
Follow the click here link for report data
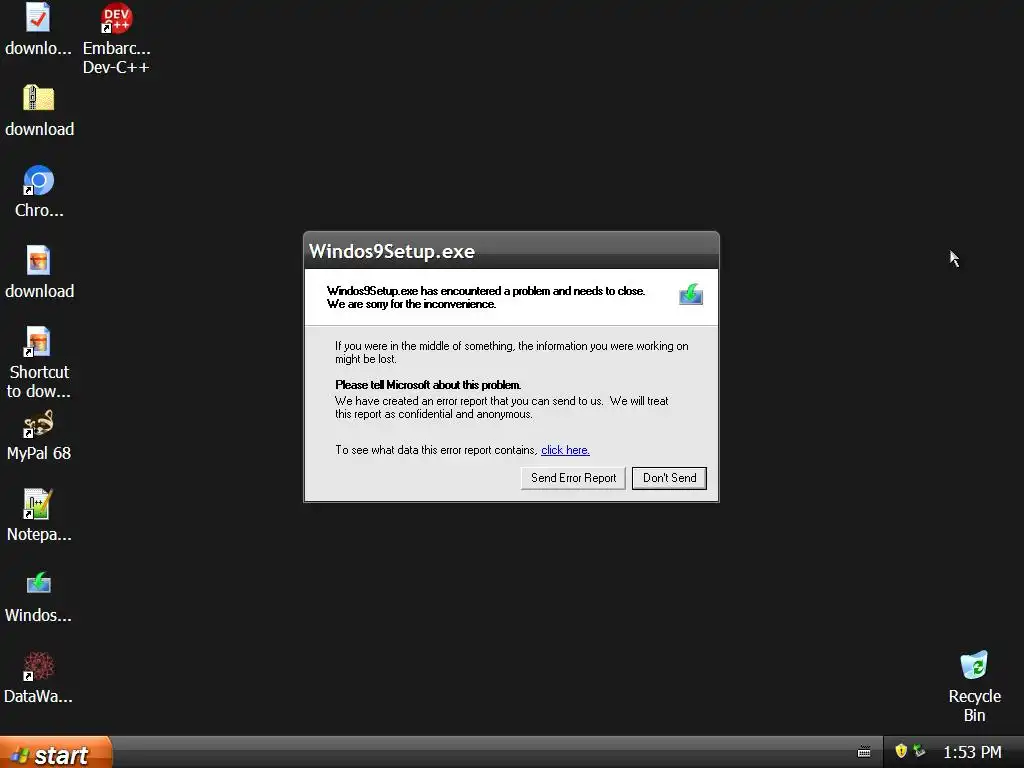click(566, 450)
